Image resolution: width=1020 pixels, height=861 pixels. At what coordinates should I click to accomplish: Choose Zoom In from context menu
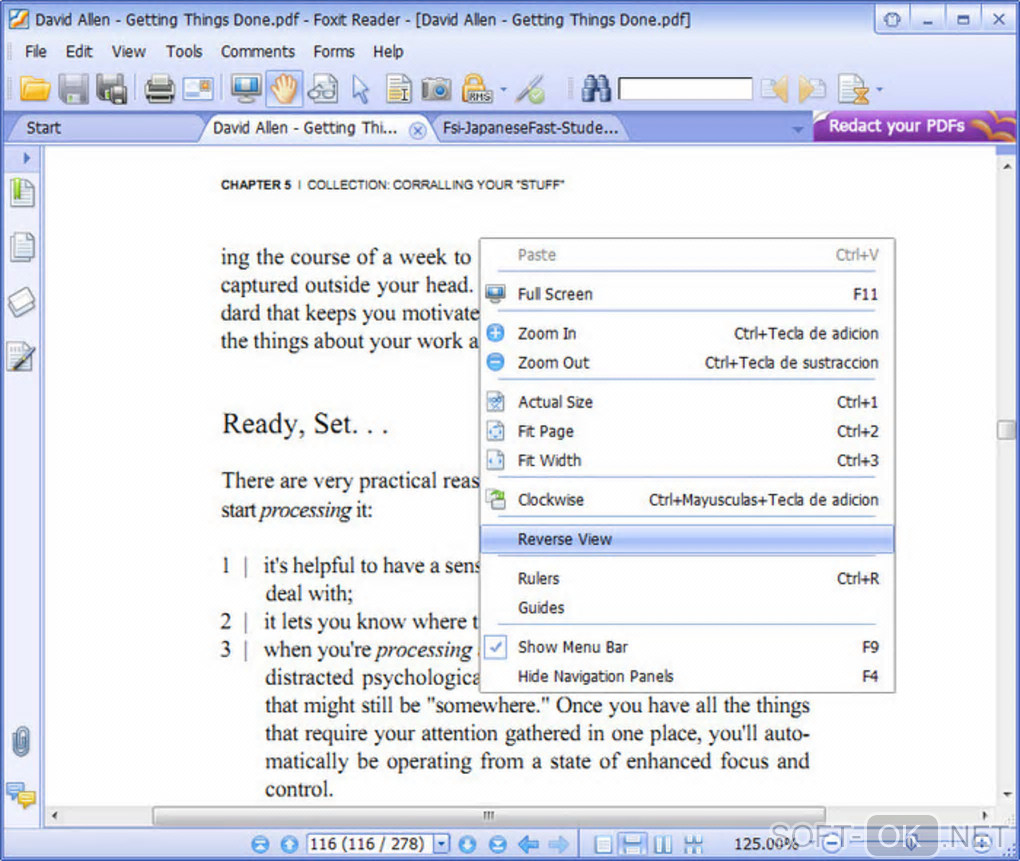[690, 334]
